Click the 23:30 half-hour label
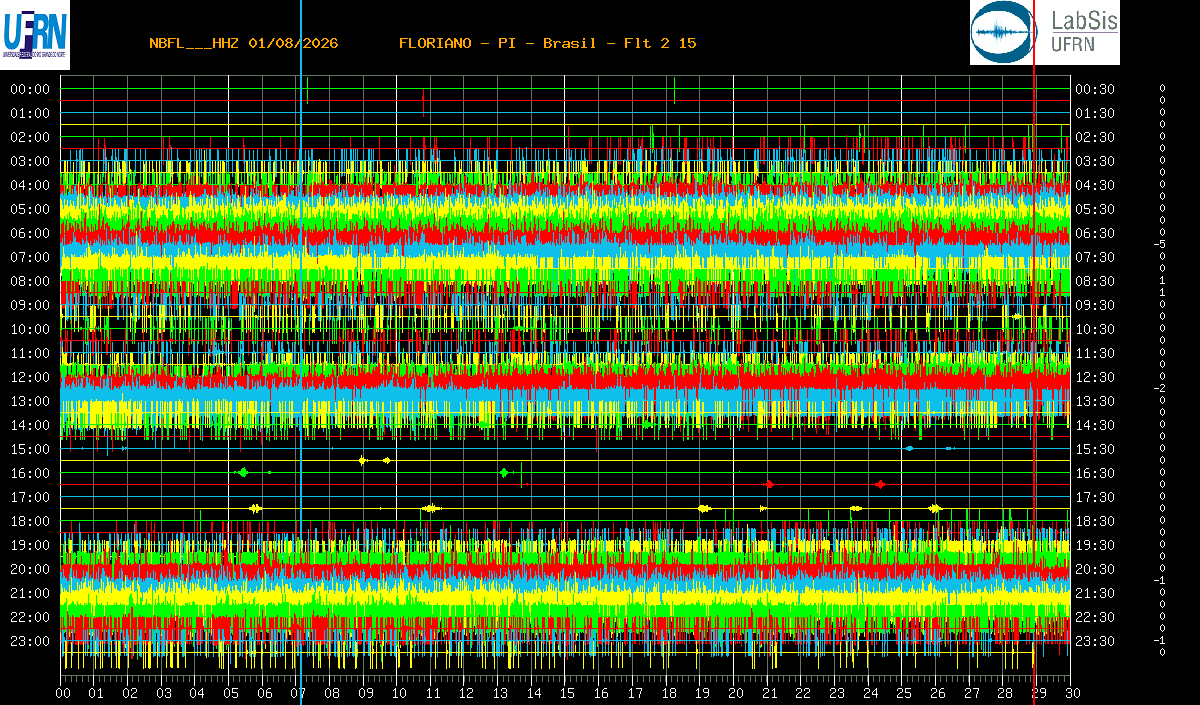Viewport: 1200px width, 705px height. coord(1094,641)
